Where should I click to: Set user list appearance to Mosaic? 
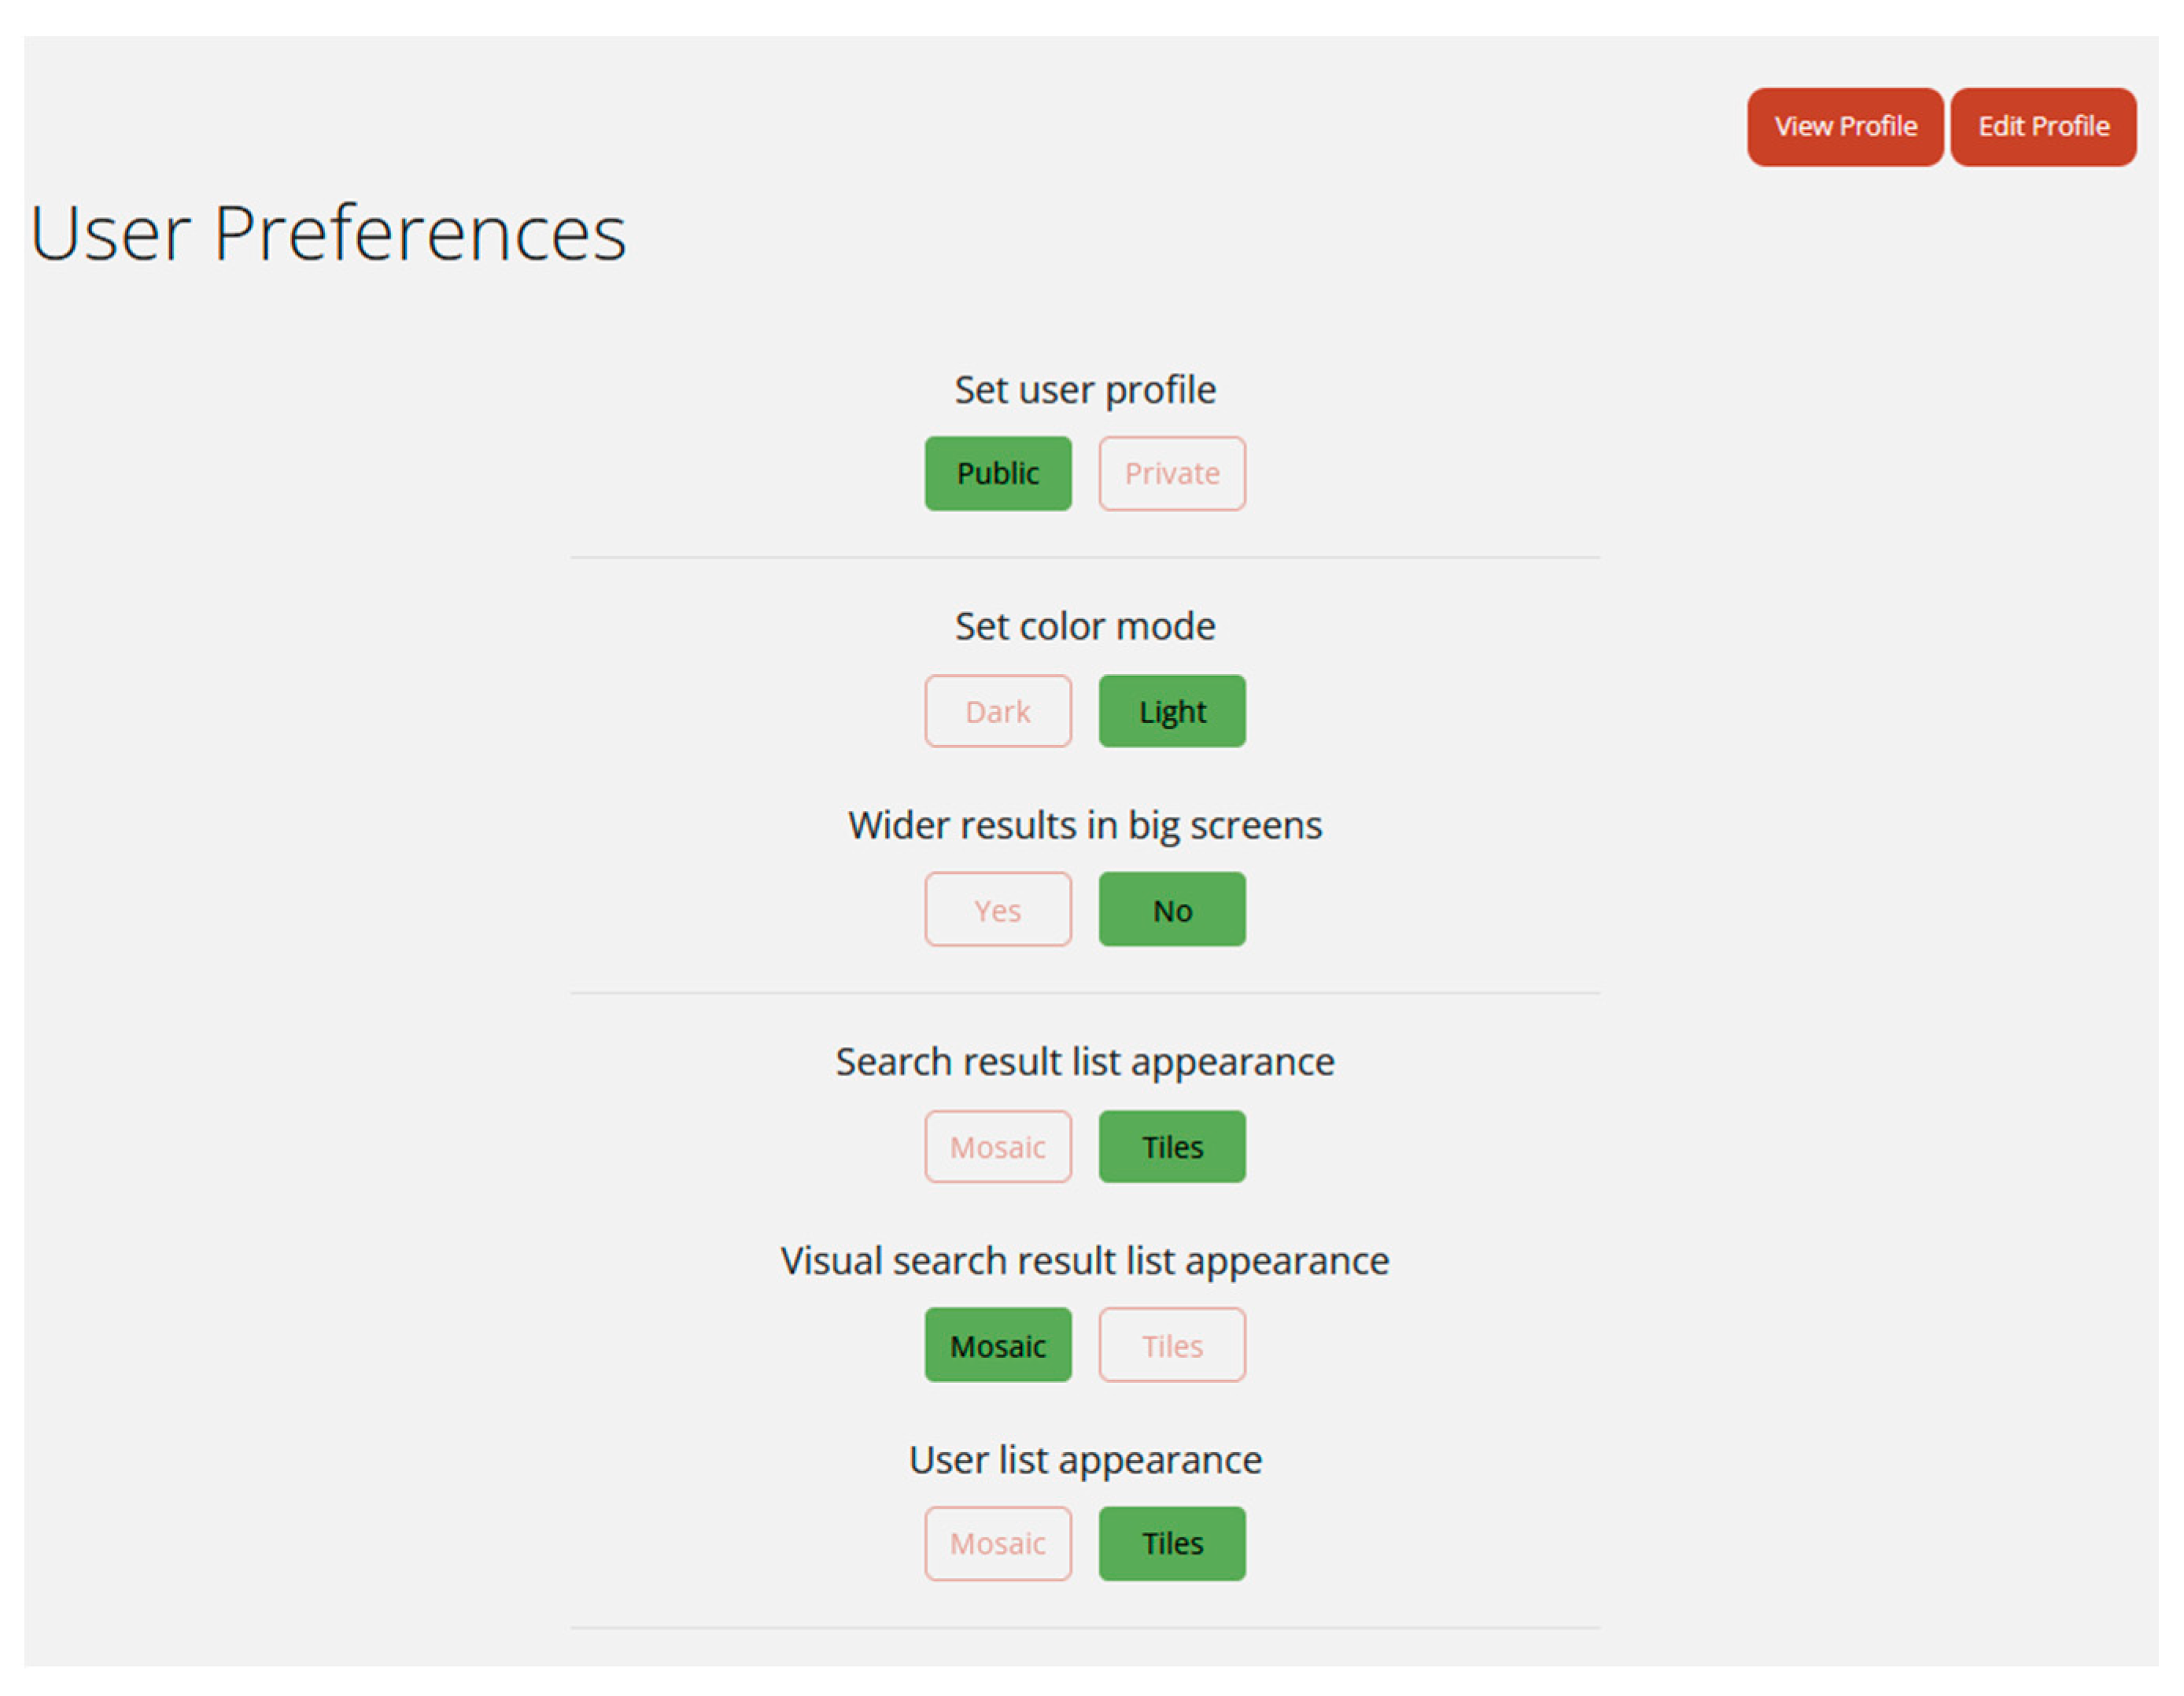coord(997,1543)
